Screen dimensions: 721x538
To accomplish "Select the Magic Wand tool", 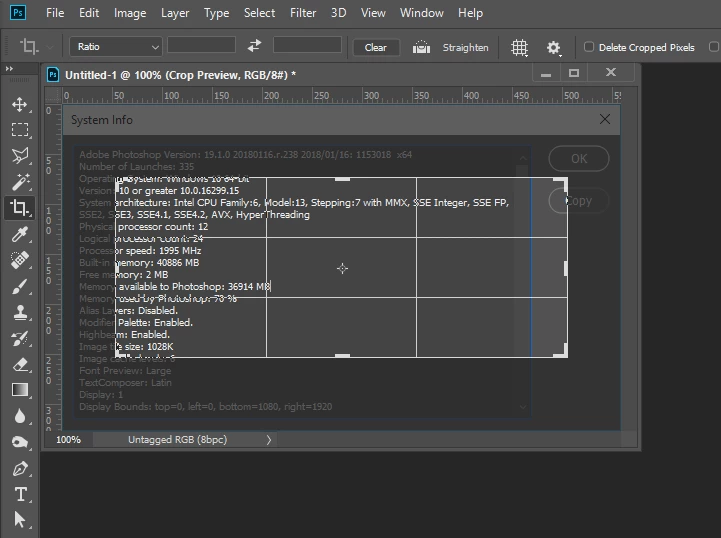I will coord(19,182).
